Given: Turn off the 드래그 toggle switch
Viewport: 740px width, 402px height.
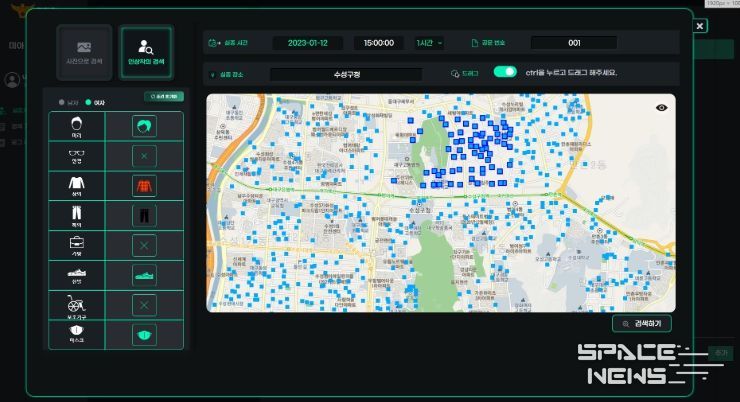Looking at the screenshot, I should (x=505, y=73).
